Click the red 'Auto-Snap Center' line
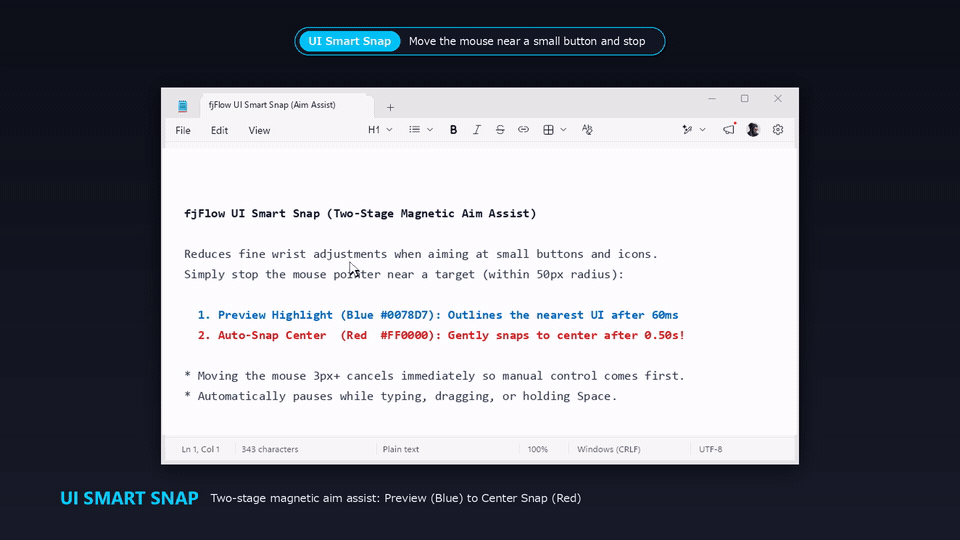The height and width of the screenshot is (540, 960). [441, 336]
